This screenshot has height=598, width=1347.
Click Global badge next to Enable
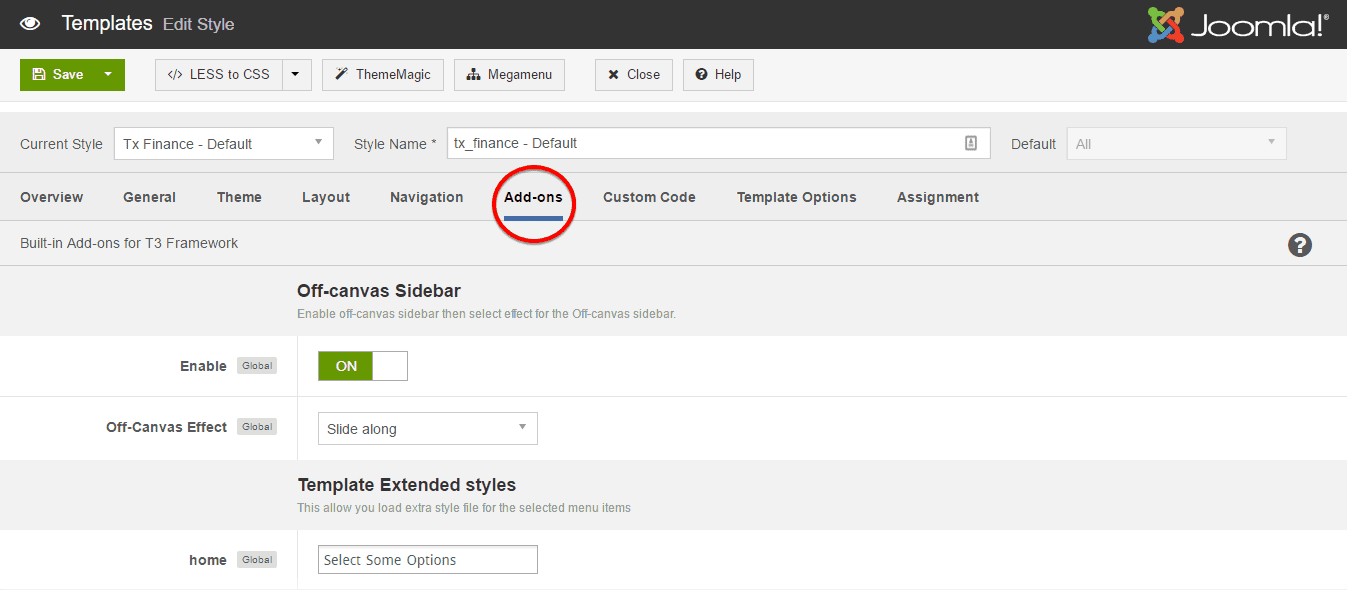257,366
